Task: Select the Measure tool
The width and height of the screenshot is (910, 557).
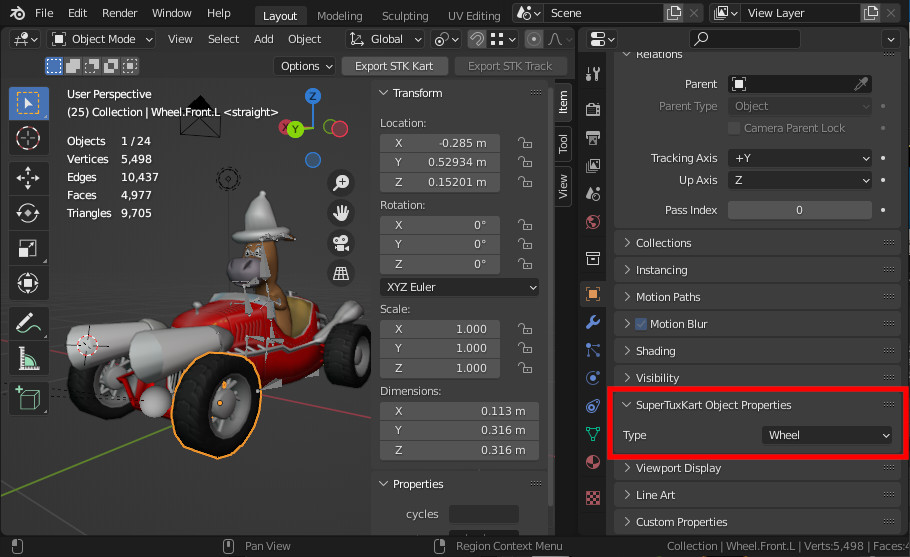Action: pyautogui.click(x=28, y=359)
